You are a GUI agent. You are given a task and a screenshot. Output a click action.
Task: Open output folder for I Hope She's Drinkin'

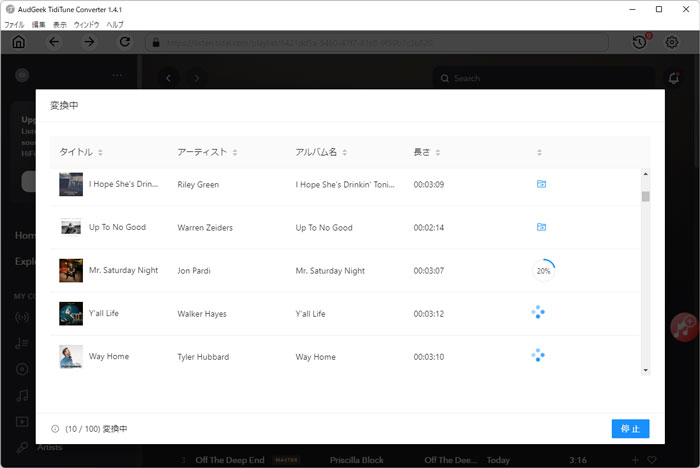click(541, 184)
